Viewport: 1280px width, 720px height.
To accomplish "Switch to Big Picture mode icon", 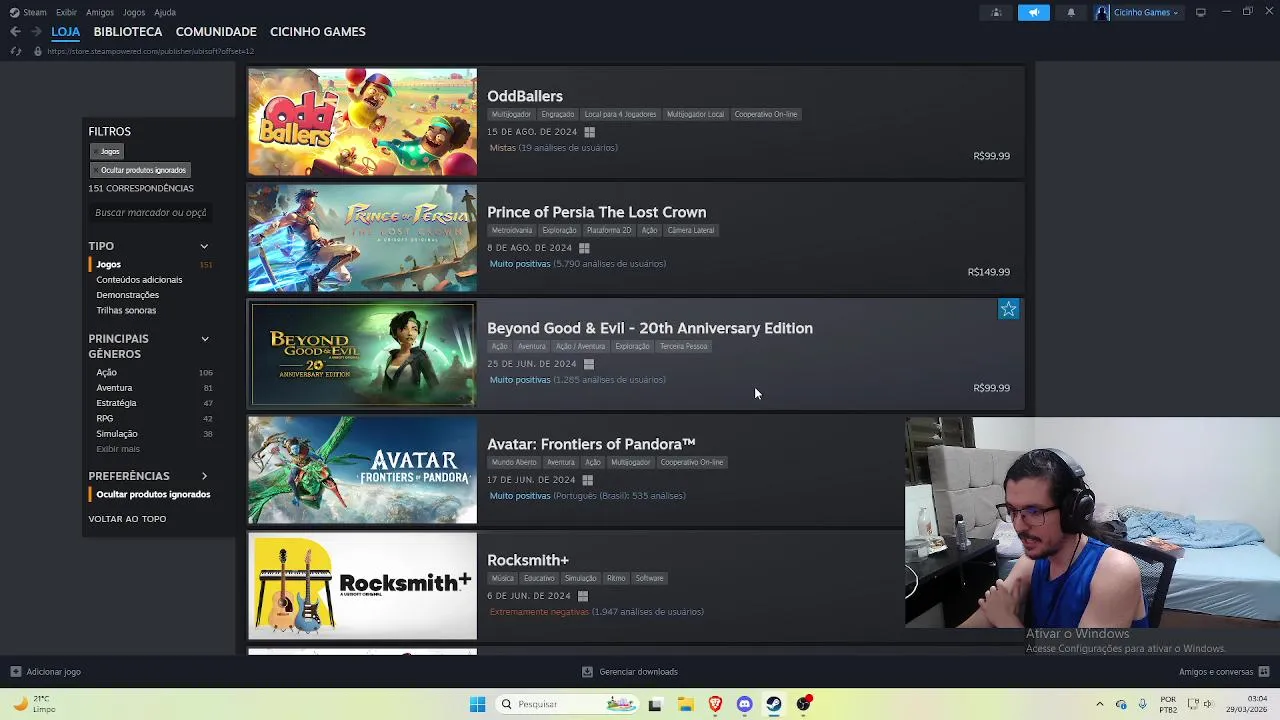I will point(1201,12).
